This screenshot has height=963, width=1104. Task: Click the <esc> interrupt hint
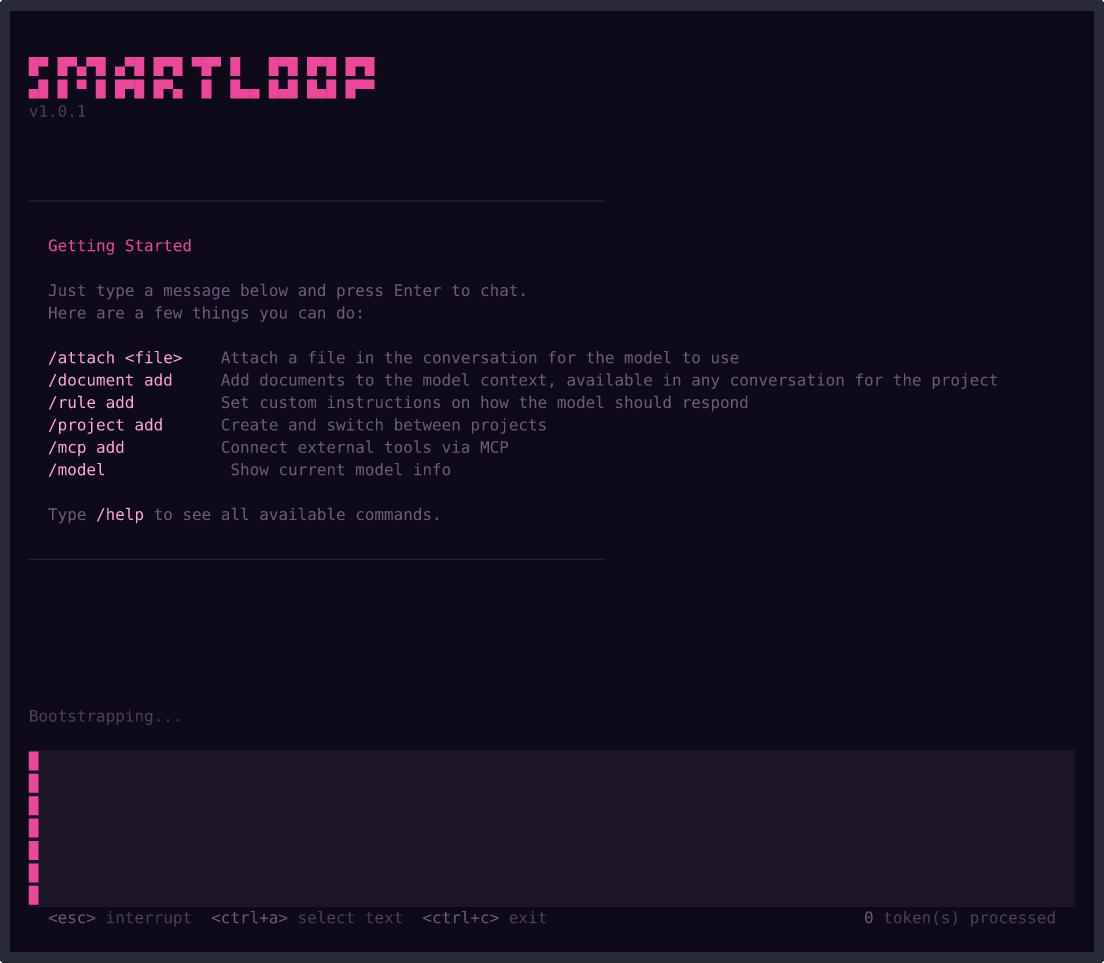click(122, 917)
